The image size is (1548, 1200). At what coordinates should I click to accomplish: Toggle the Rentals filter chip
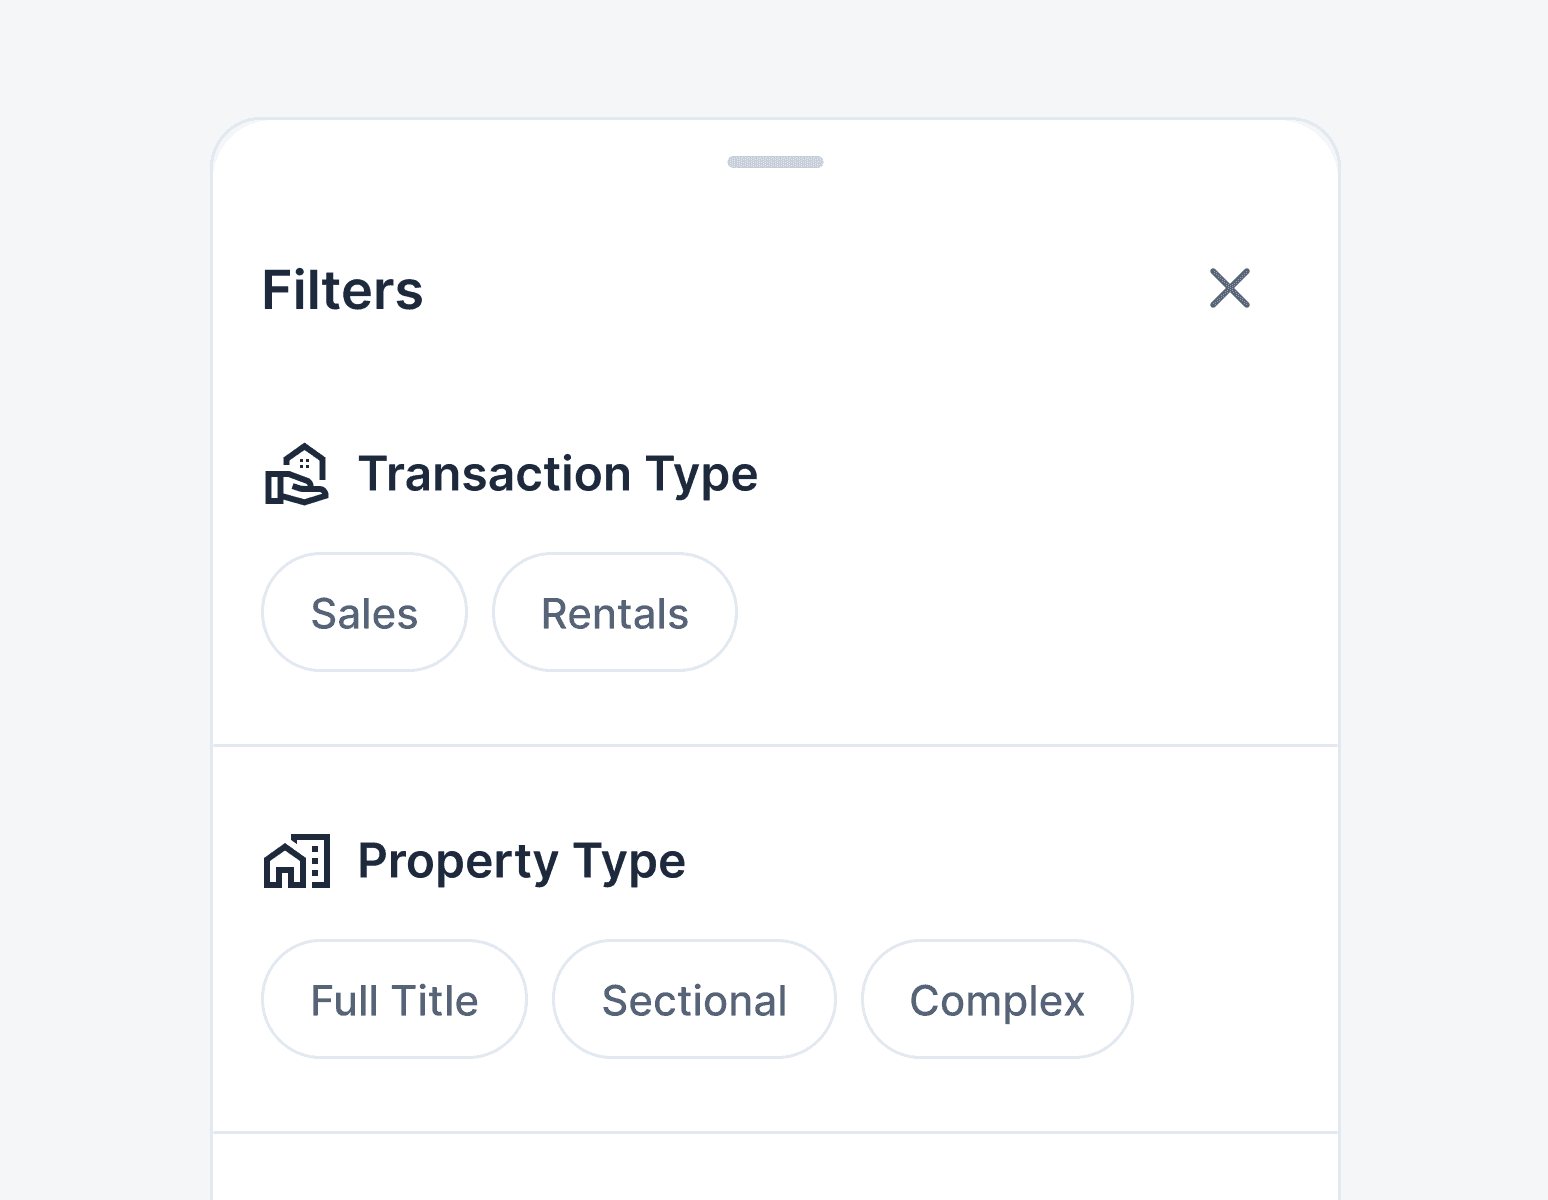pyautogui.click(x=615, y=612)
